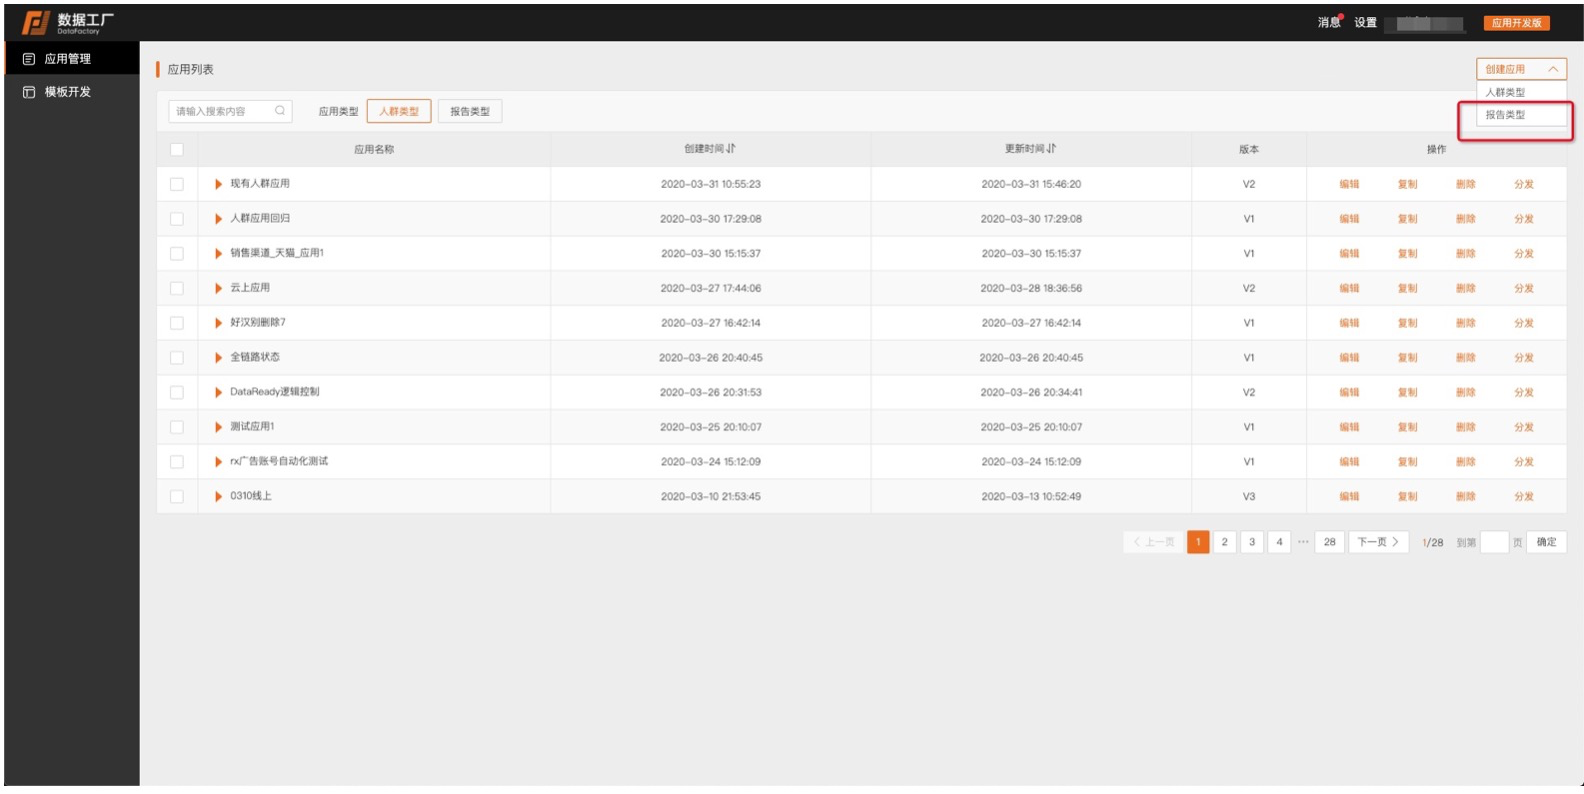
Task: Edit the 0310线上 application
Action: click(x=1349, y=496)
